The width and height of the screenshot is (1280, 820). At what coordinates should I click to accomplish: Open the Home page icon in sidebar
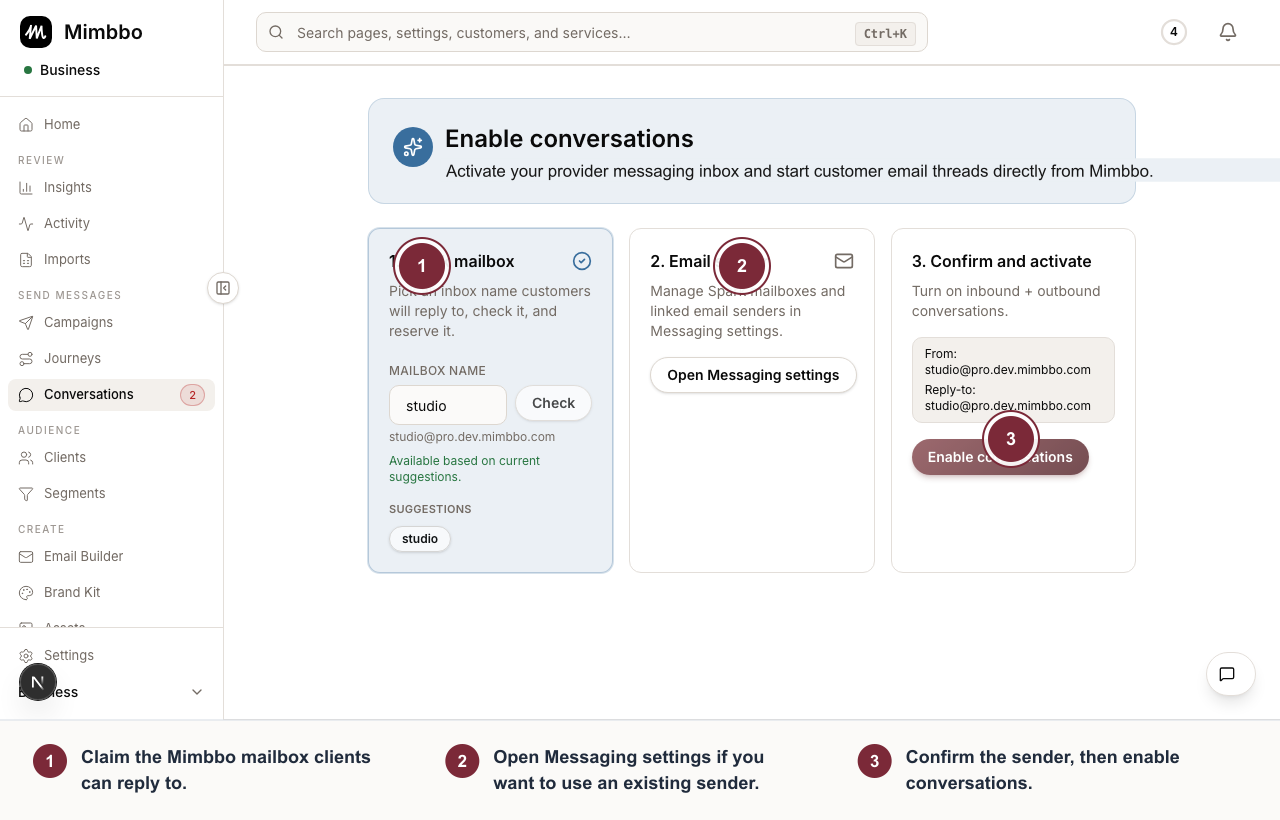26,125
